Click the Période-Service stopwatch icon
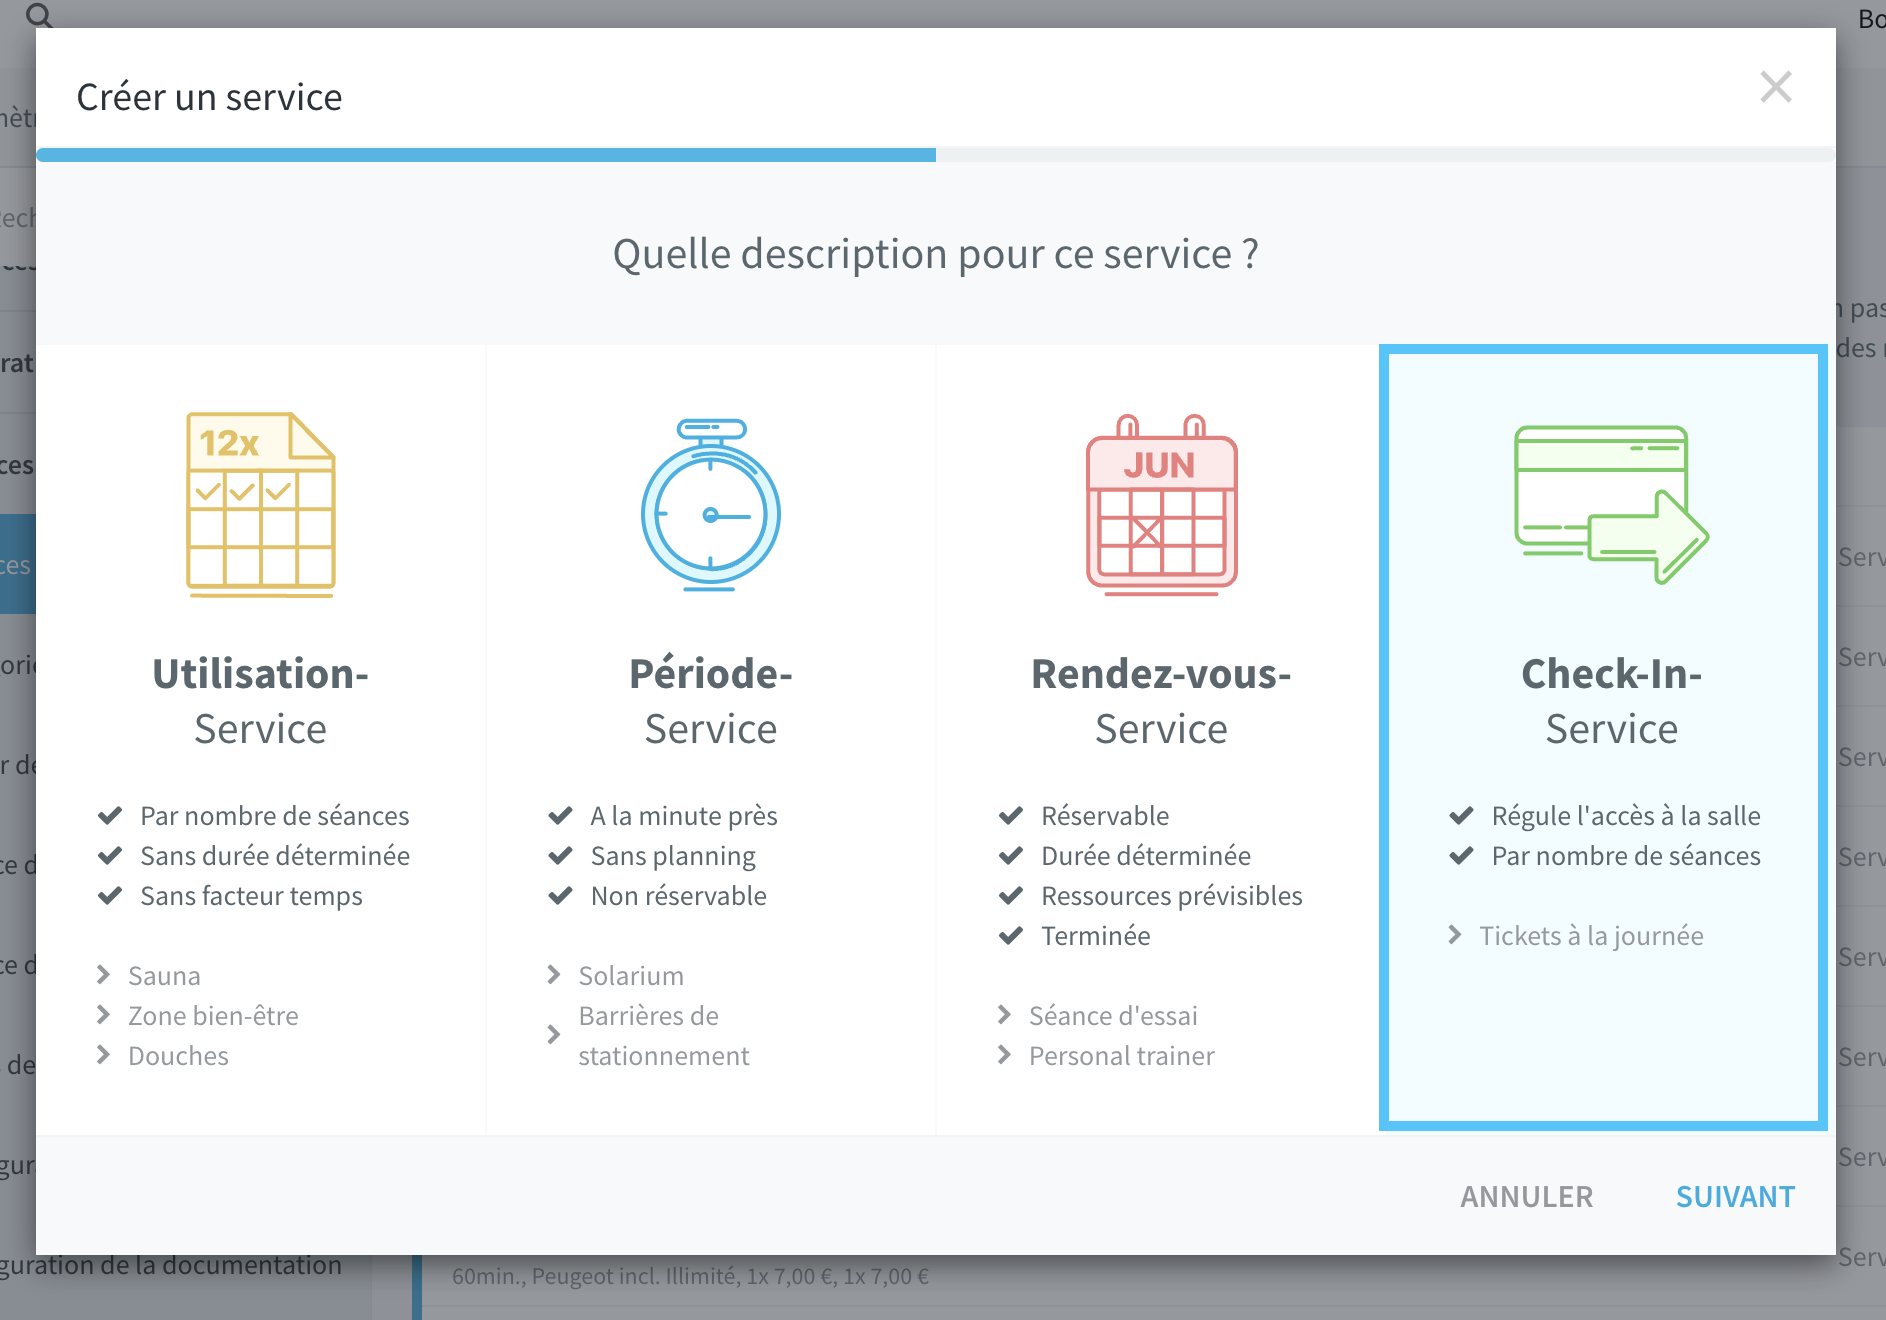Screen dimensions: 1886x1320 click(x=711, y=504)
